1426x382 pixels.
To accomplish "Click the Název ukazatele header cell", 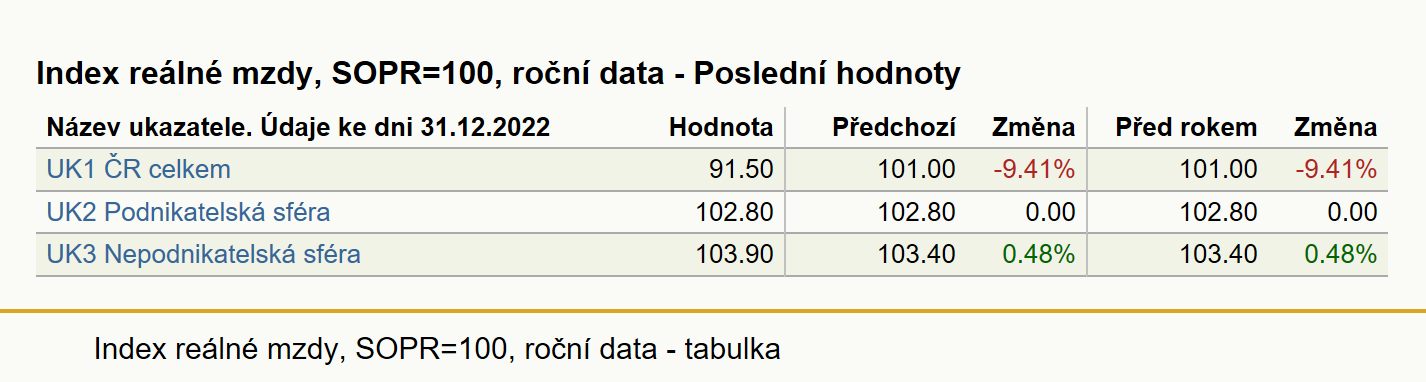I will [298, 127].
